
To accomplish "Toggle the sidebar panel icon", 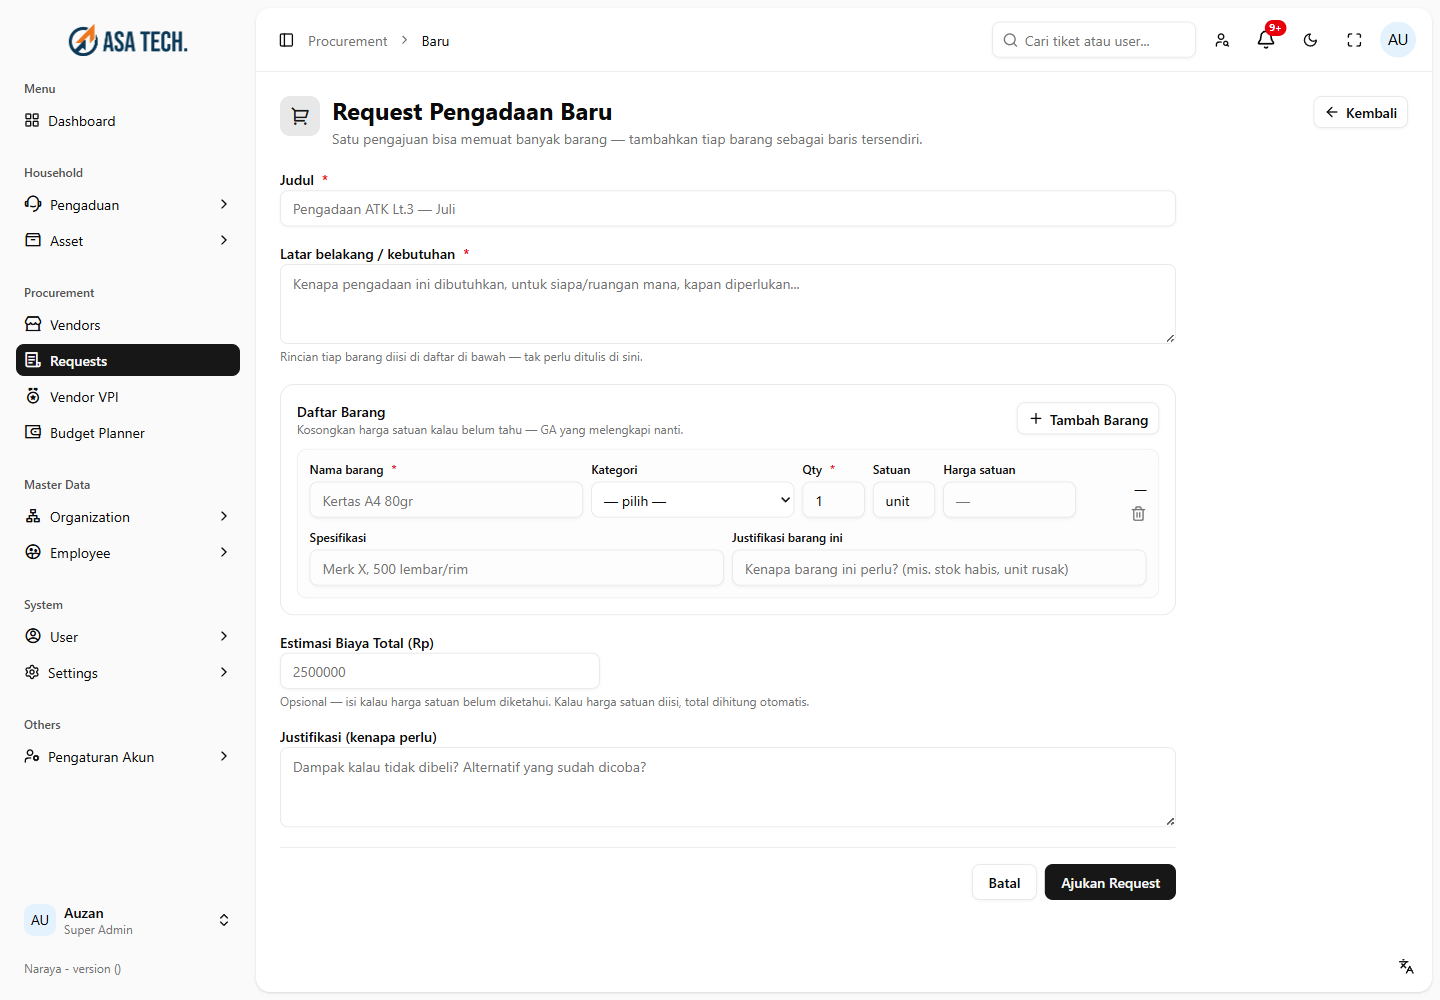I will (x=286, y=40).
